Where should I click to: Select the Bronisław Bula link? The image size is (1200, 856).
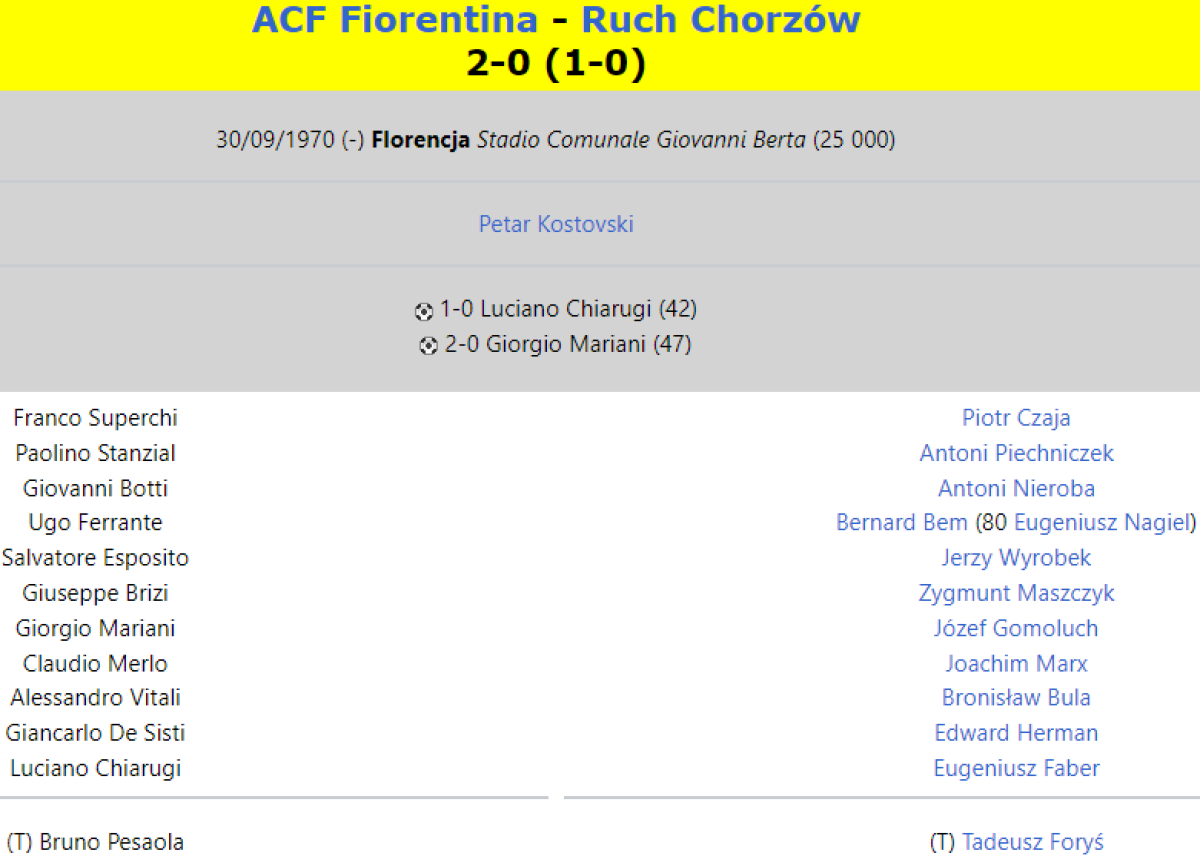click(1016, 697)
